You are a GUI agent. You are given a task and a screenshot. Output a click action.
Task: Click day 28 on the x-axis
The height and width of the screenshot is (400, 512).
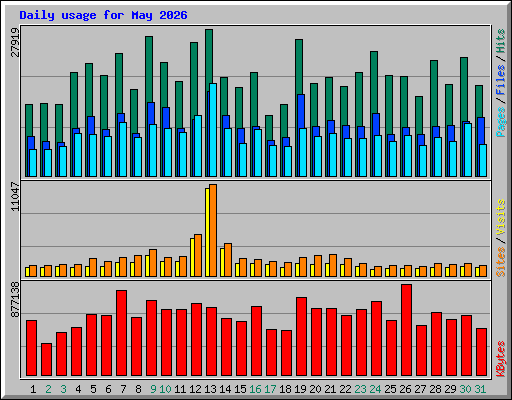(435, 389)
